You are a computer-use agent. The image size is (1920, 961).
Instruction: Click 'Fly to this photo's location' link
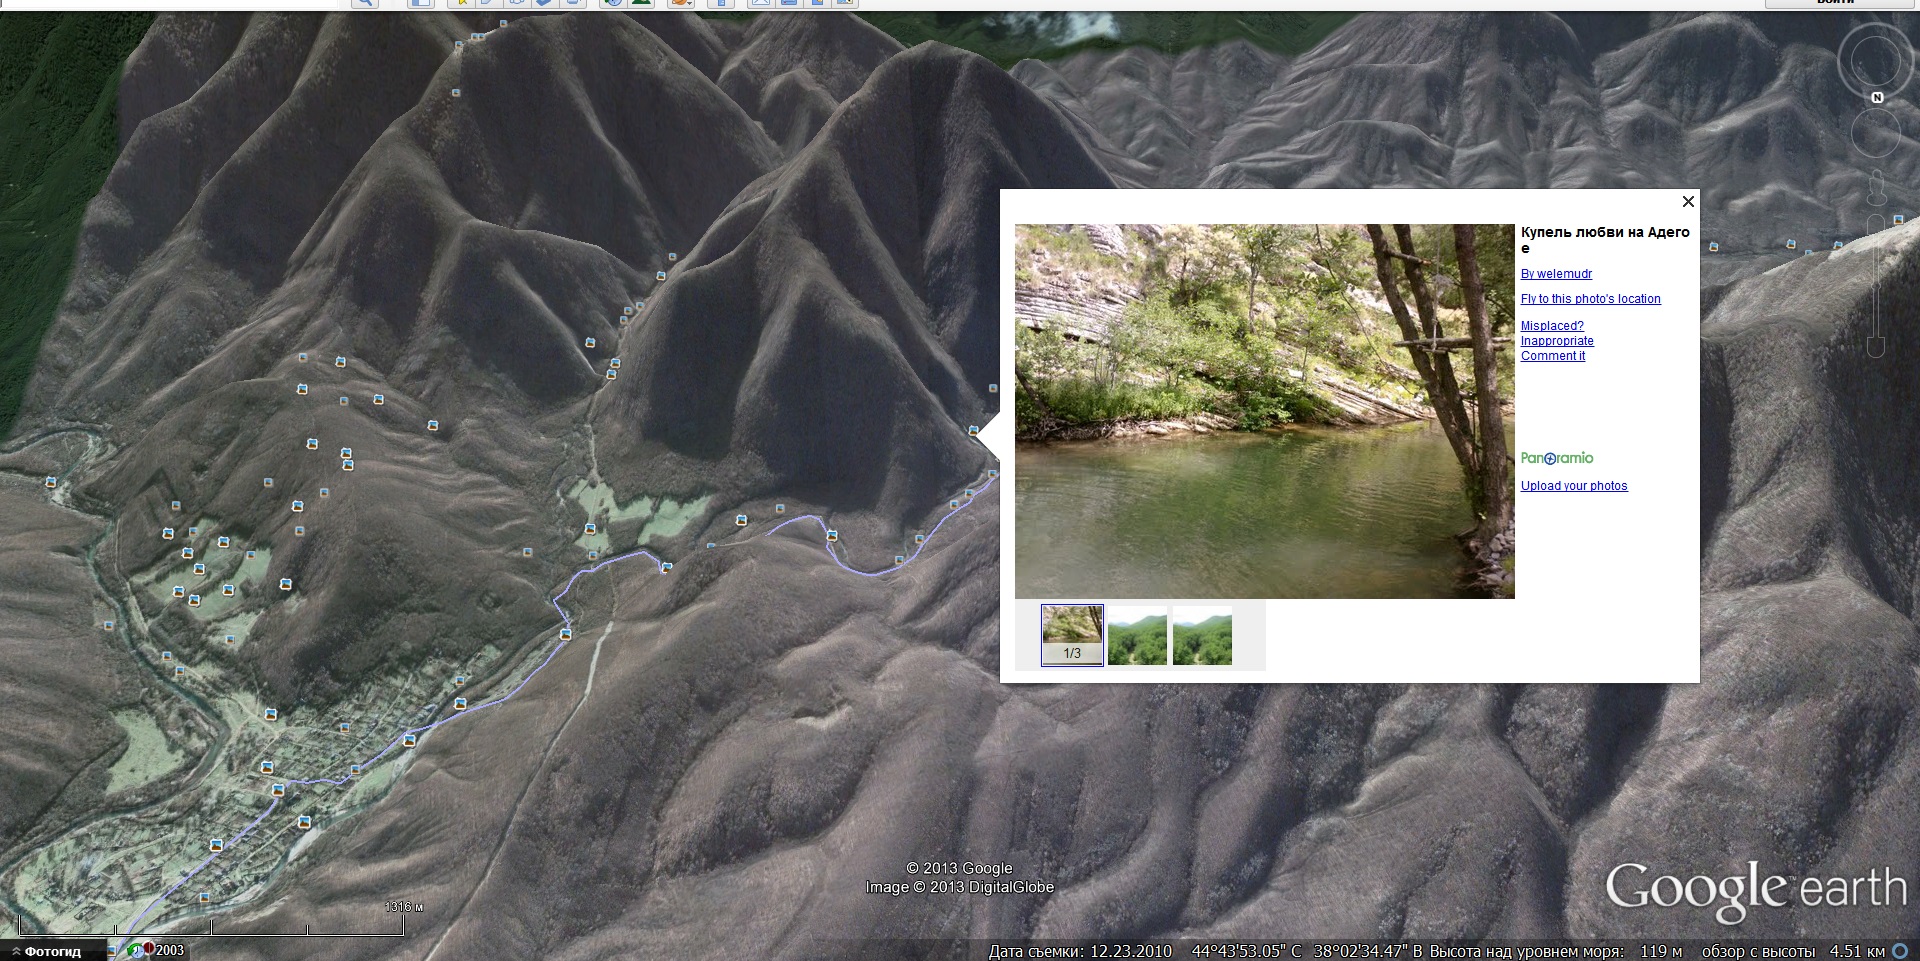pyautogui.click(x=1590, y=299)
